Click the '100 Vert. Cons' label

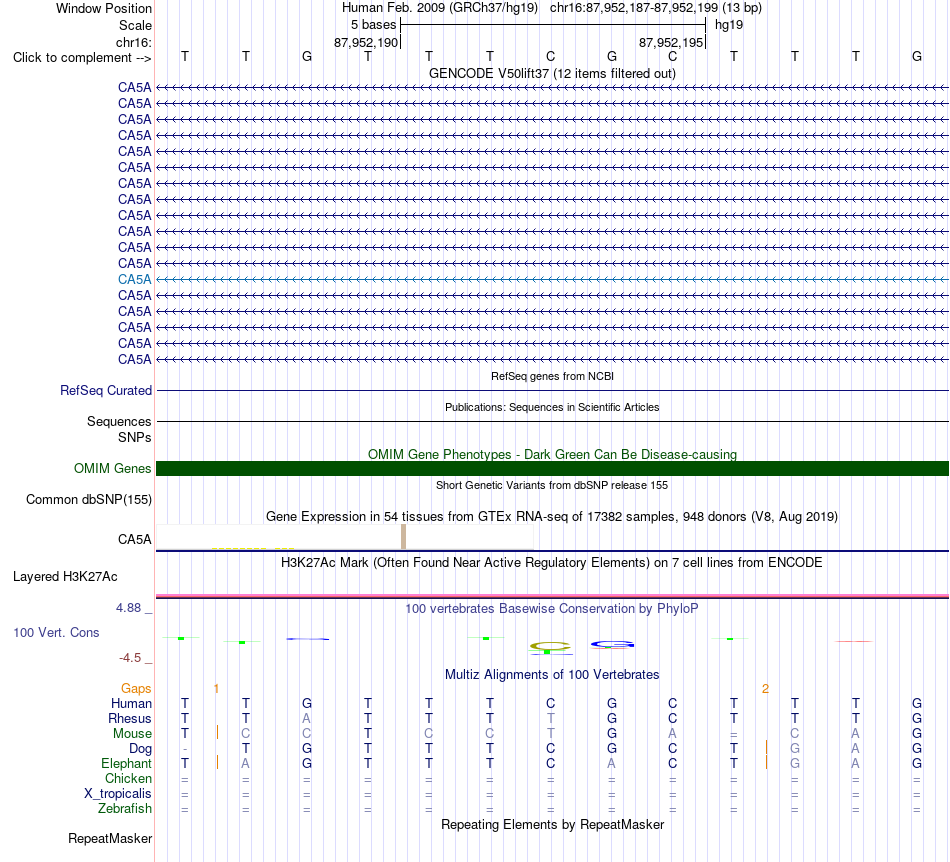(x=56, y=632)
